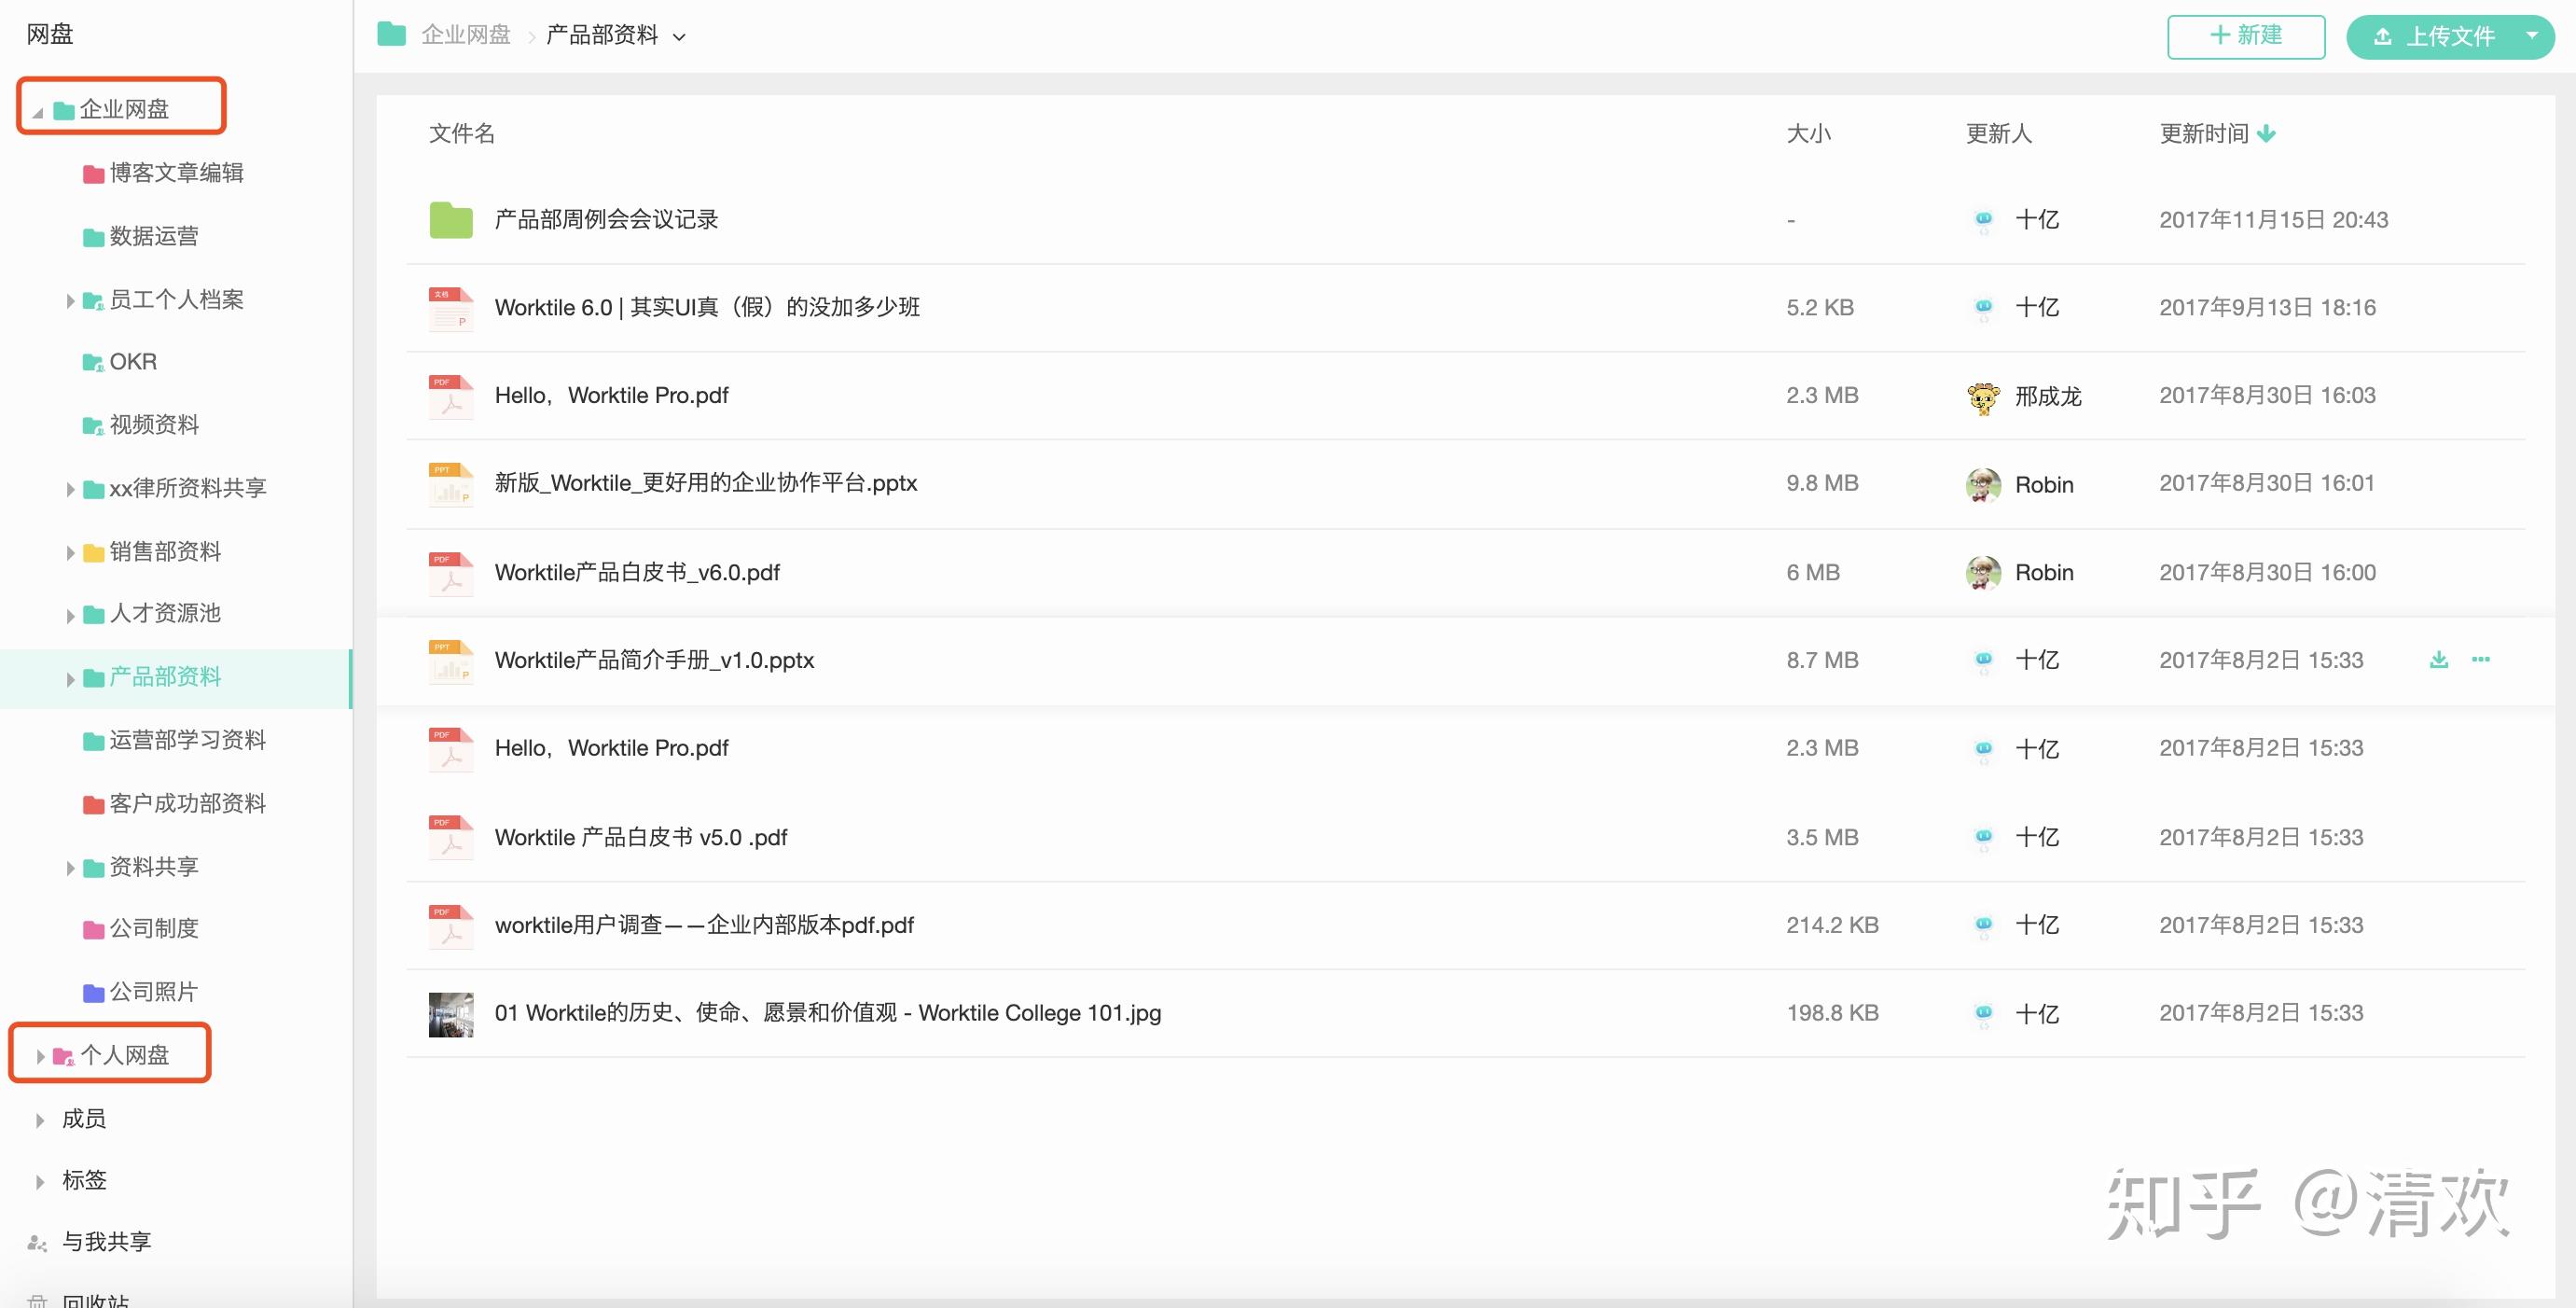This screenshot has width=2576, height=1308.
Task: Click the shared folder icon of OKR
Action: (93, 362)
